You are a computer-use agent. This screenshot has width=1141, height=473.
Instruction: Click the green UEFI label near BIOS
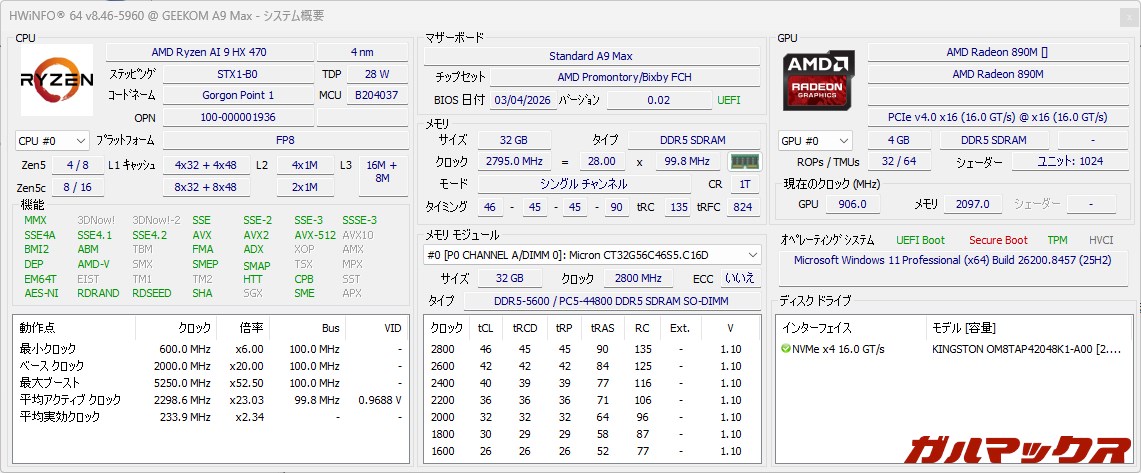click(728, 100)
